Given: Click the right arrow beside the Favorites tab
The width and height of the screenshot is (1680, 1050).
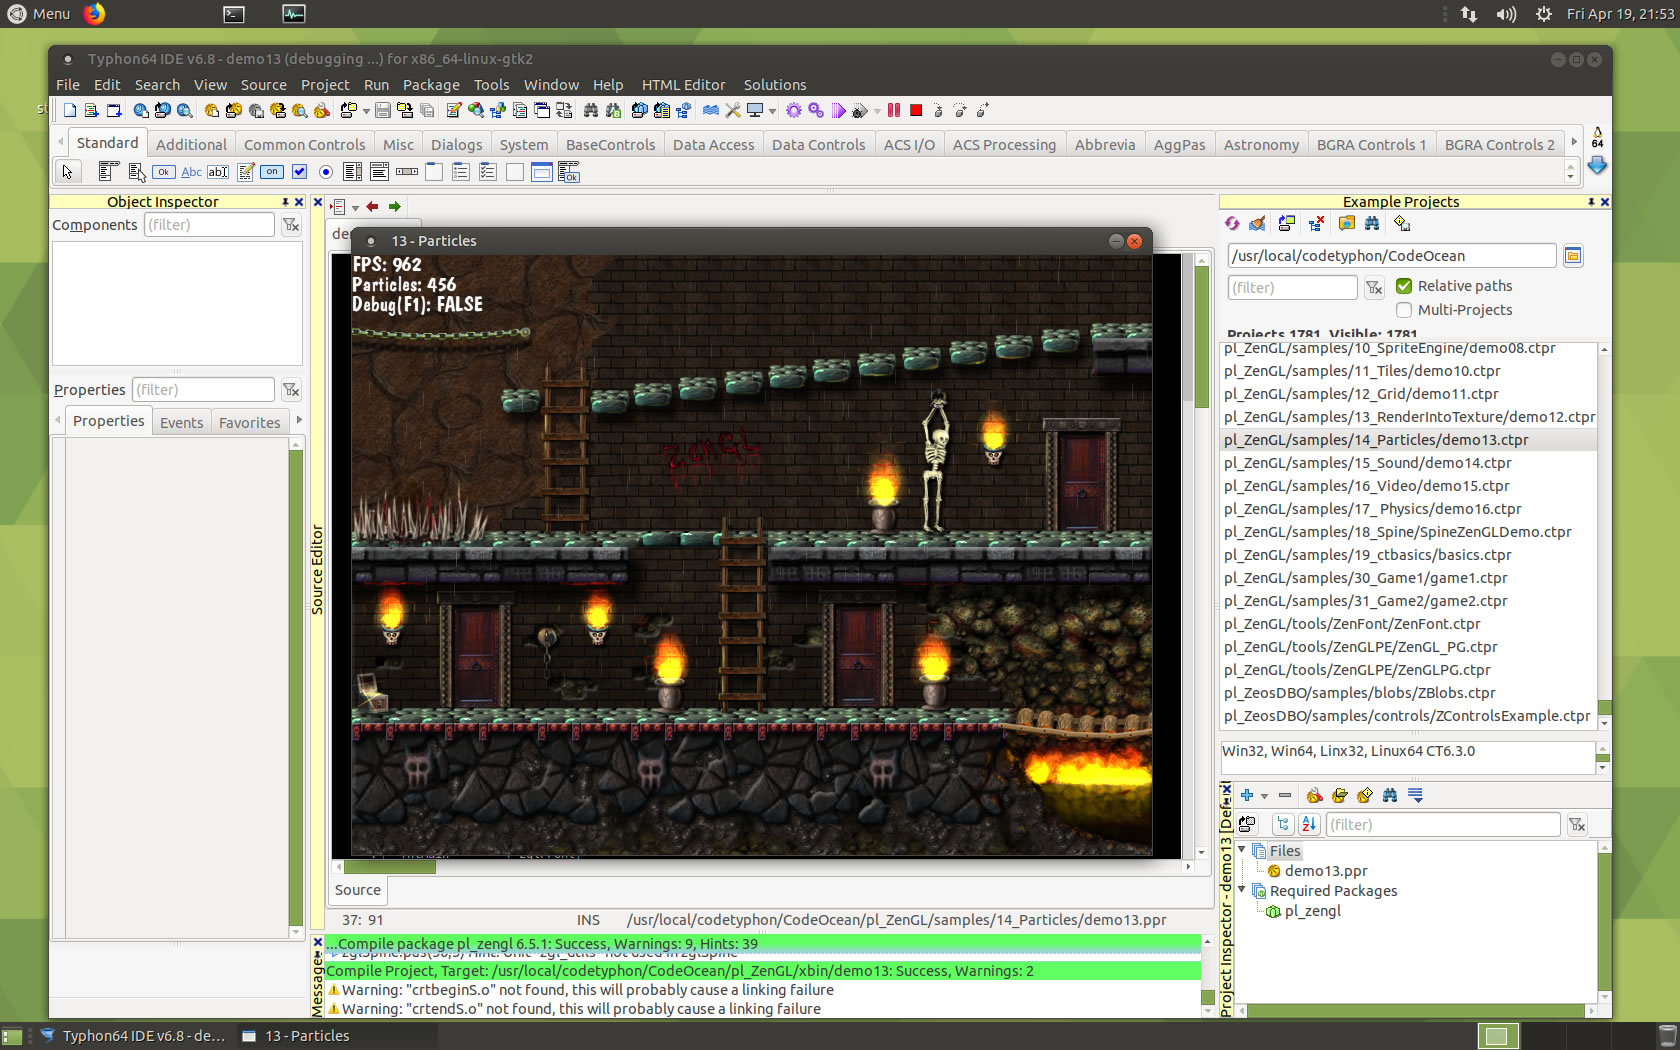Looking at the screenshot, I should (x=299, y=421).
